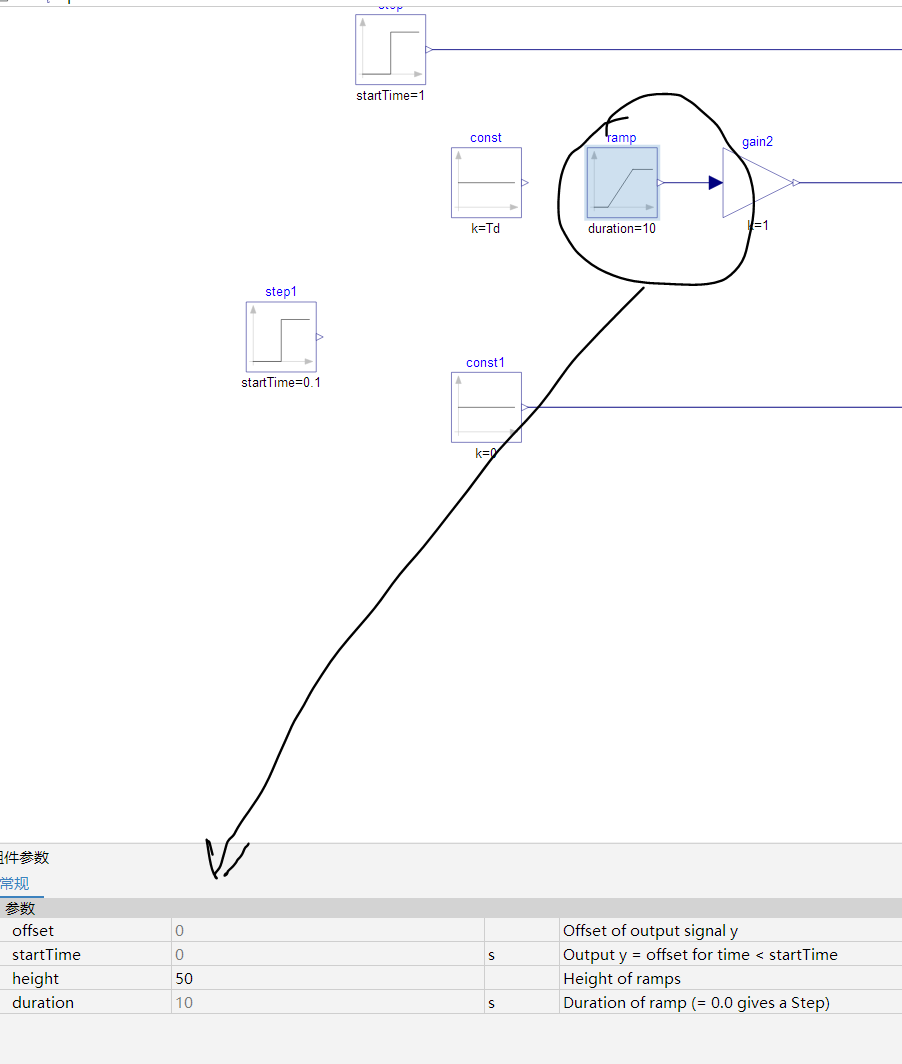
Task: Edit the height value field showing 50
Action: click(x=328, y=978)
